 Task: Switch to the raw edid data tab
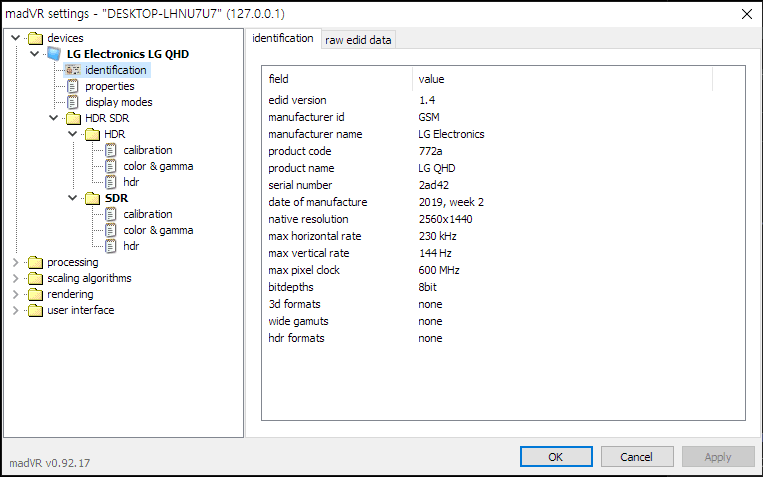[358, 40]
